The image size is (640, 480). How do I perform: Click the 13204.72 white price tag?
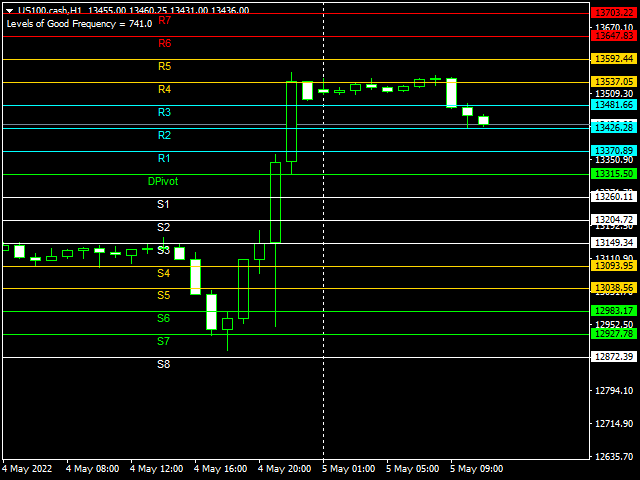tap(614, 220)
